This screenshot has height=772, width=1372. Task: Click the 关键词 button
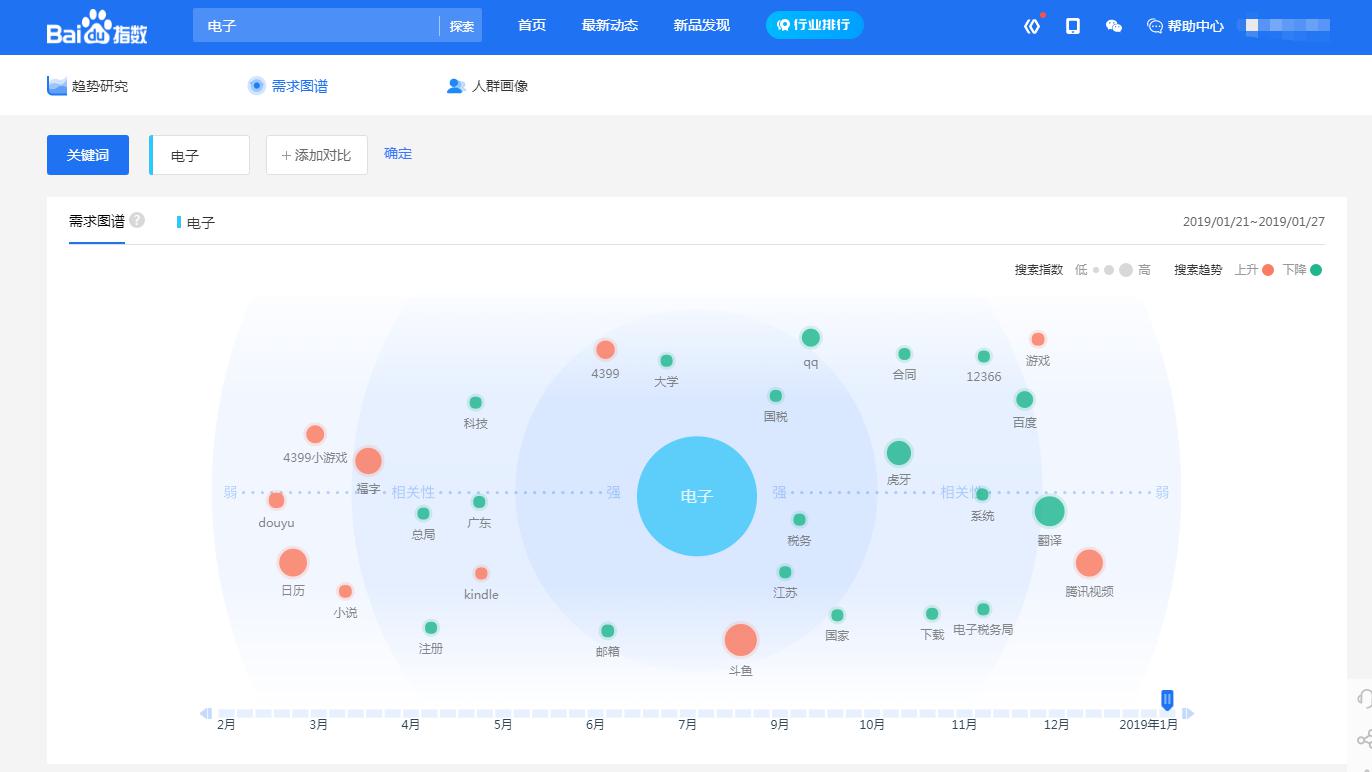tap(88, 155)
